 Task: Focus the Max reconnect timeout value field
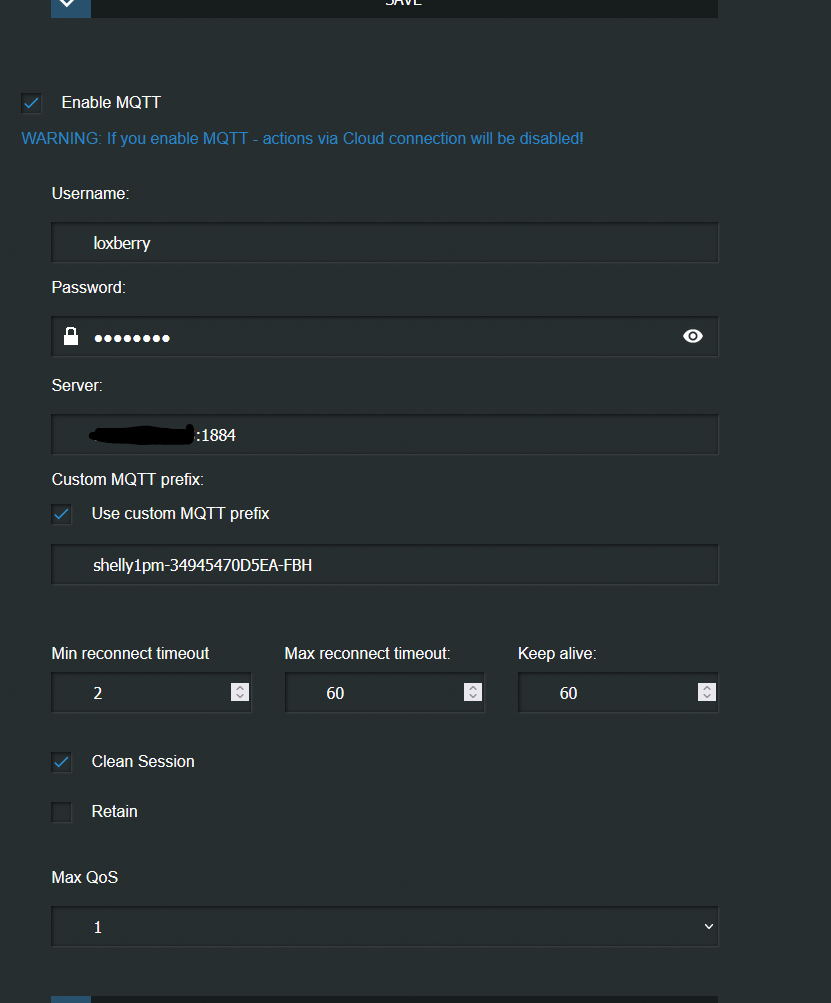pos(375,693)
